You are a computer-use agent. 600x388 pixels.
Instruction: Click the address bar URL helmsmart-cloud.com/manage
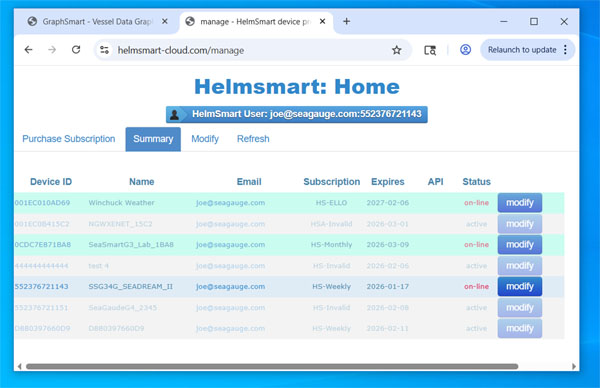coord(181,50)
